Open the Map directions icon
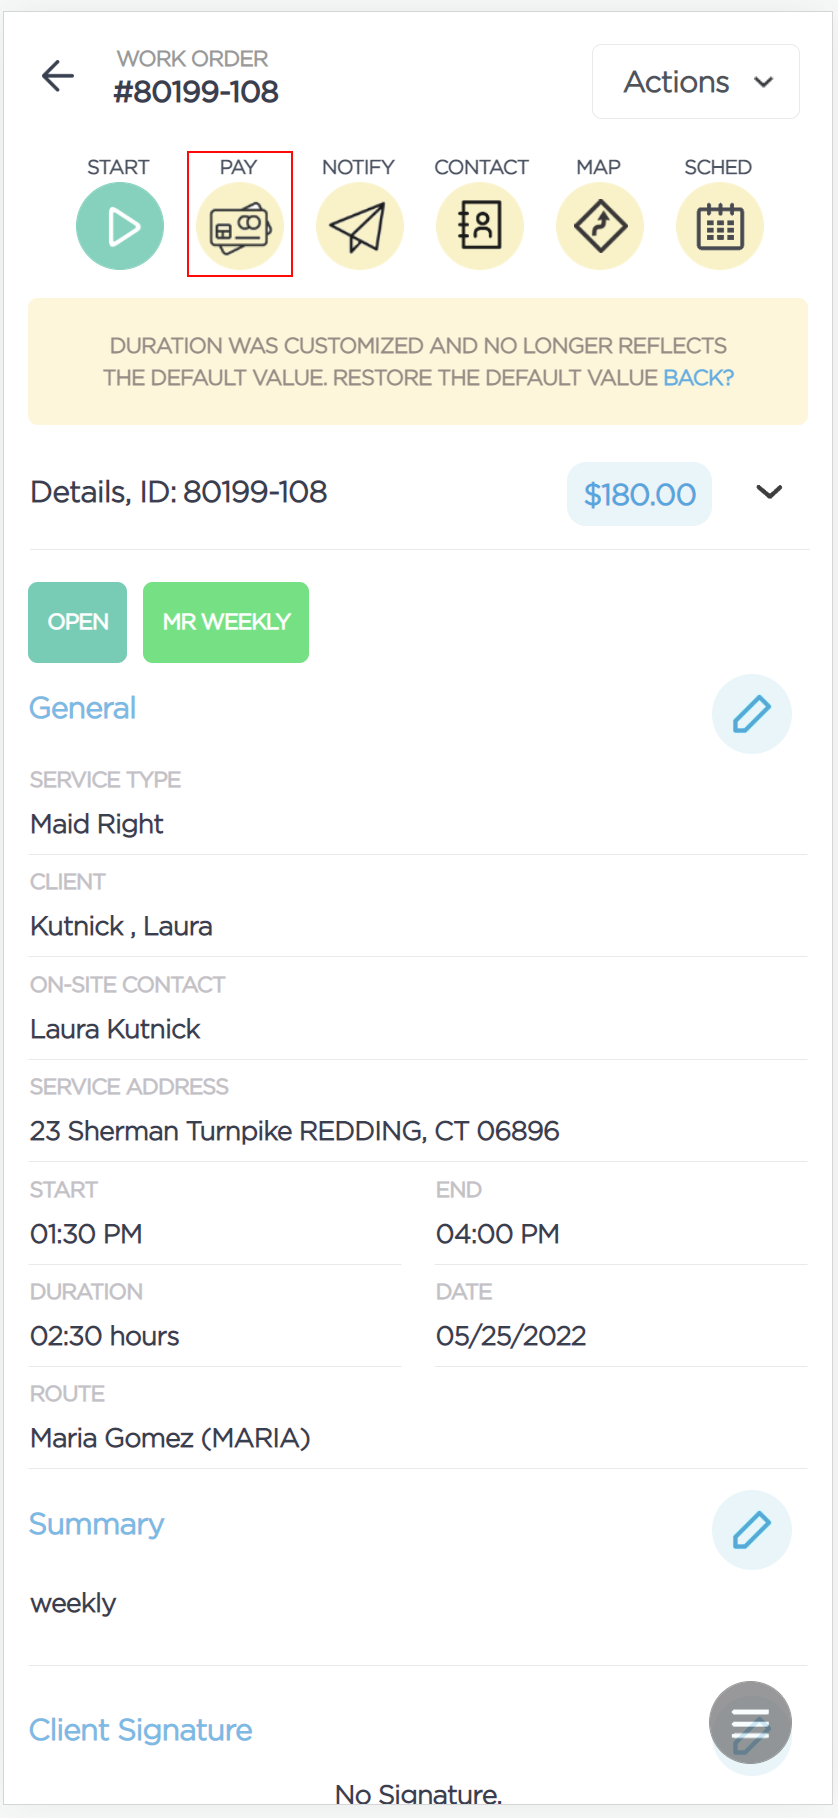The image size is (838, 1818). tap(600, 226)
